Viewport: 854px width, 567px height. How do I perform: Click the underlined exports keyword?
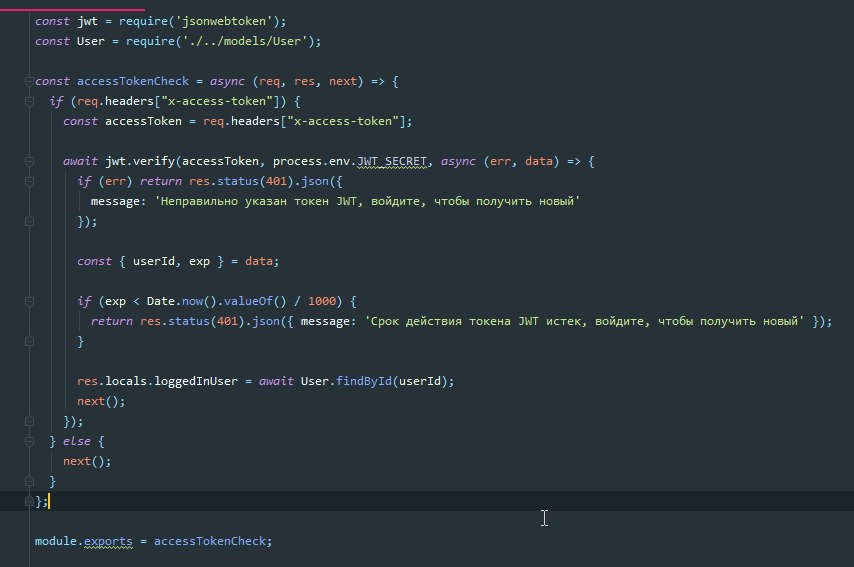(x=108, y=541)
